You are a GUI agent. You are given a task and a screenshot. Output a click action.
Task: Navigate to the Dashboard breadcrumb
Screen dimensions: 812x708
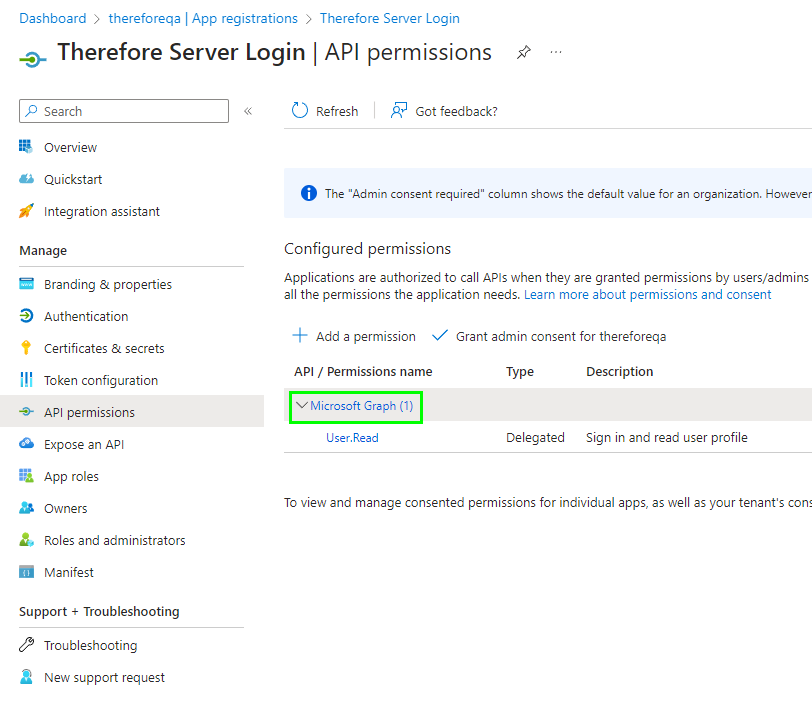(x=53, y=18)
